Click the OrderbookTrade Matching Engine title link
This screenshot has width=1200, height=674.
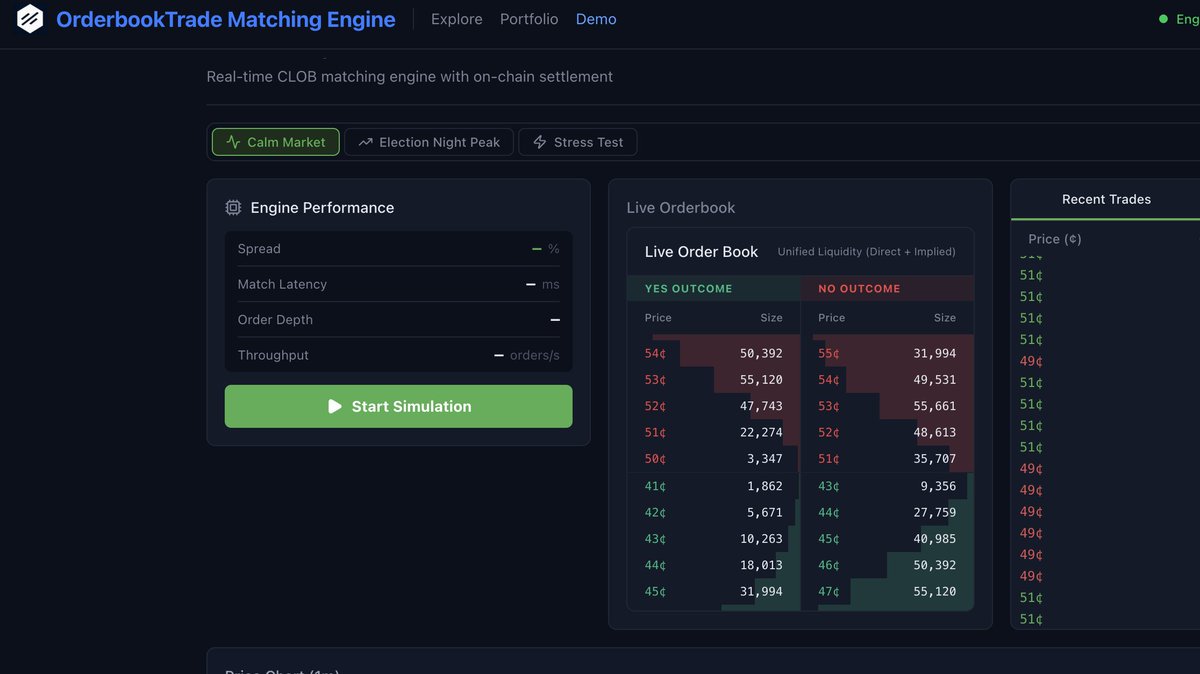pos(225,18)
